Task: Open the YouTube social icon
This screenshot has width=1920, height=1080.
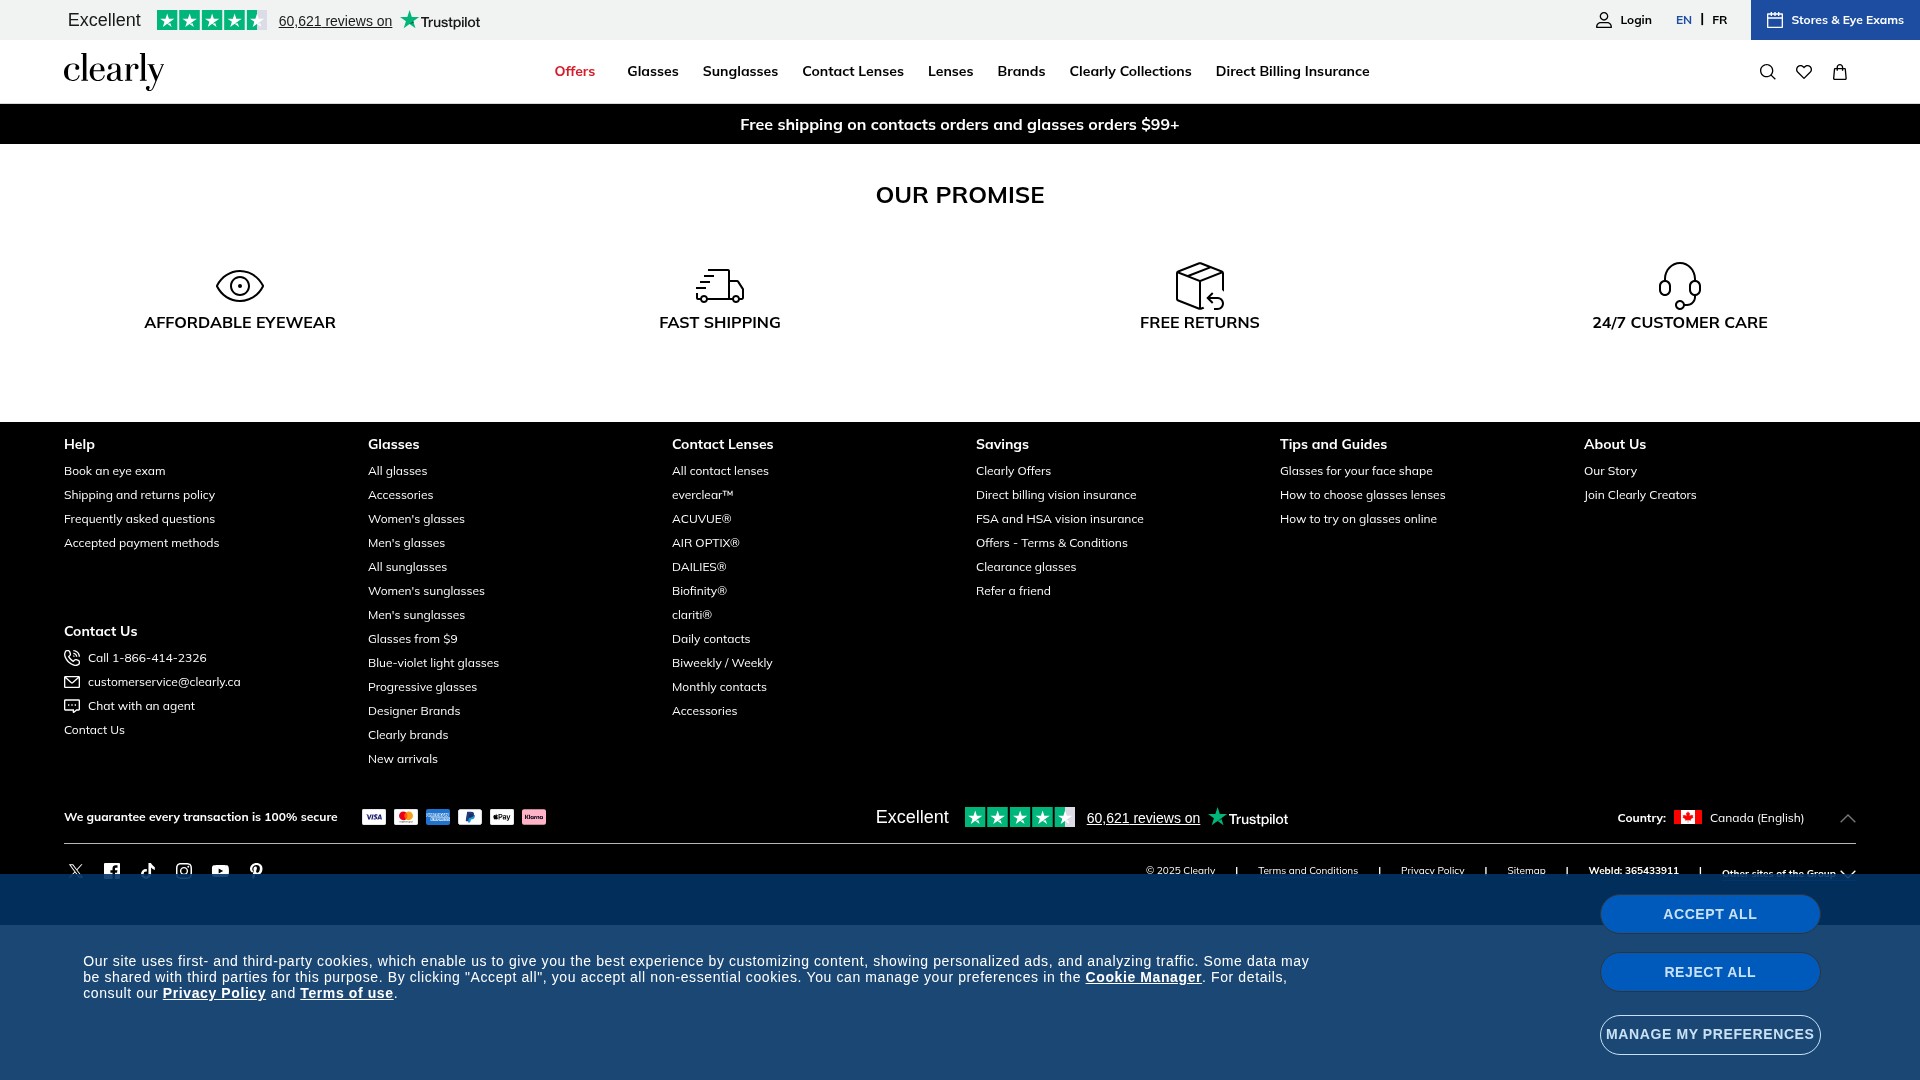Action: pos(220,871)
